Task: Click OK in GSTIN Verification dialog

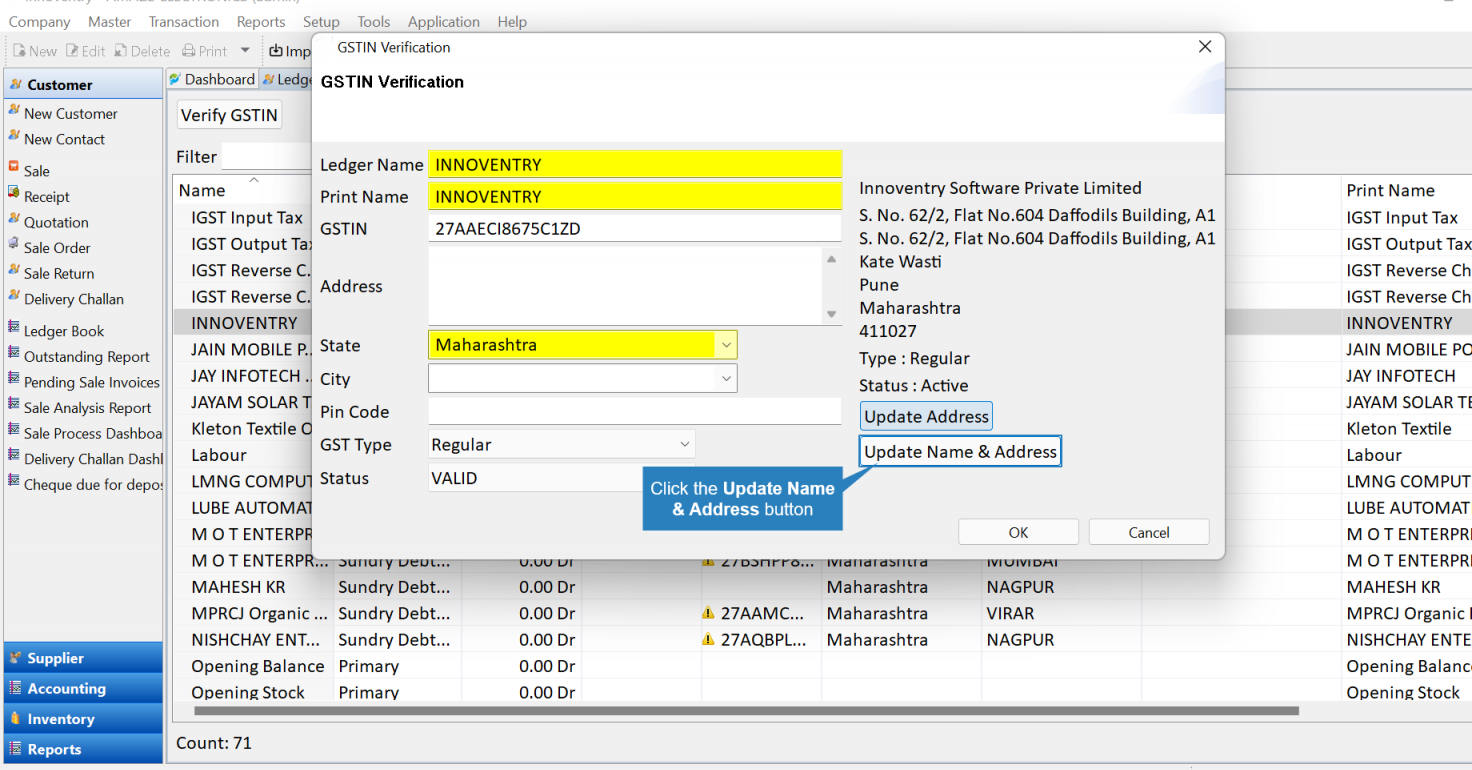Action: [1018, 532]
